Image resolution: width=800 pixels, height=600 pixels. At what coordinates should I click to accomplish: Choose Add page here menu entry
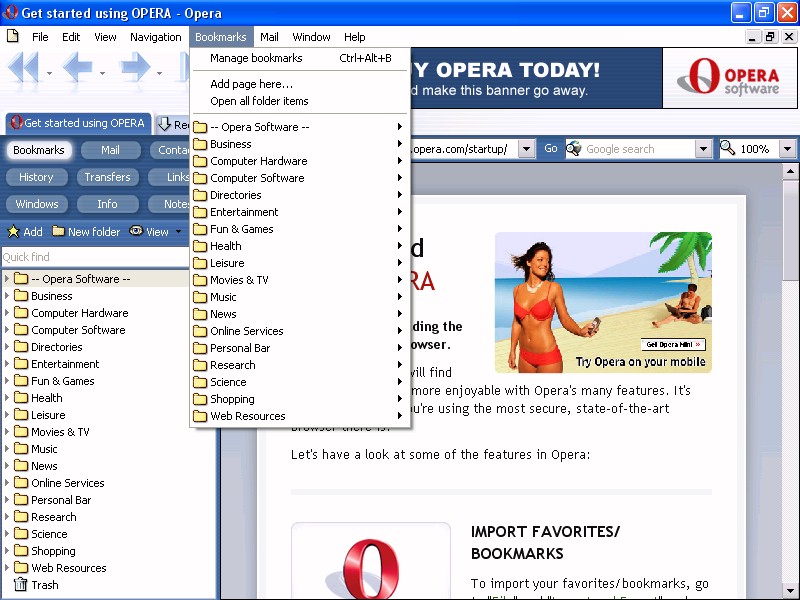point(300,84)
